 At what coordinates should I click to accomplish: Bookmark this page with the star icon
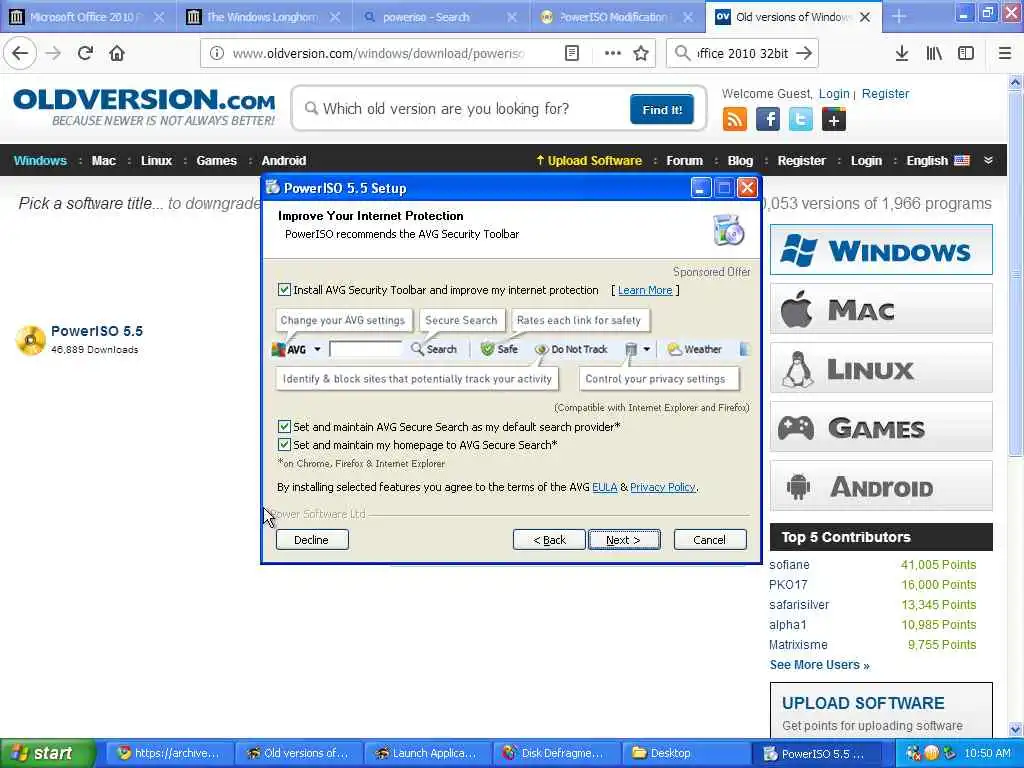[x=641, y=54]
